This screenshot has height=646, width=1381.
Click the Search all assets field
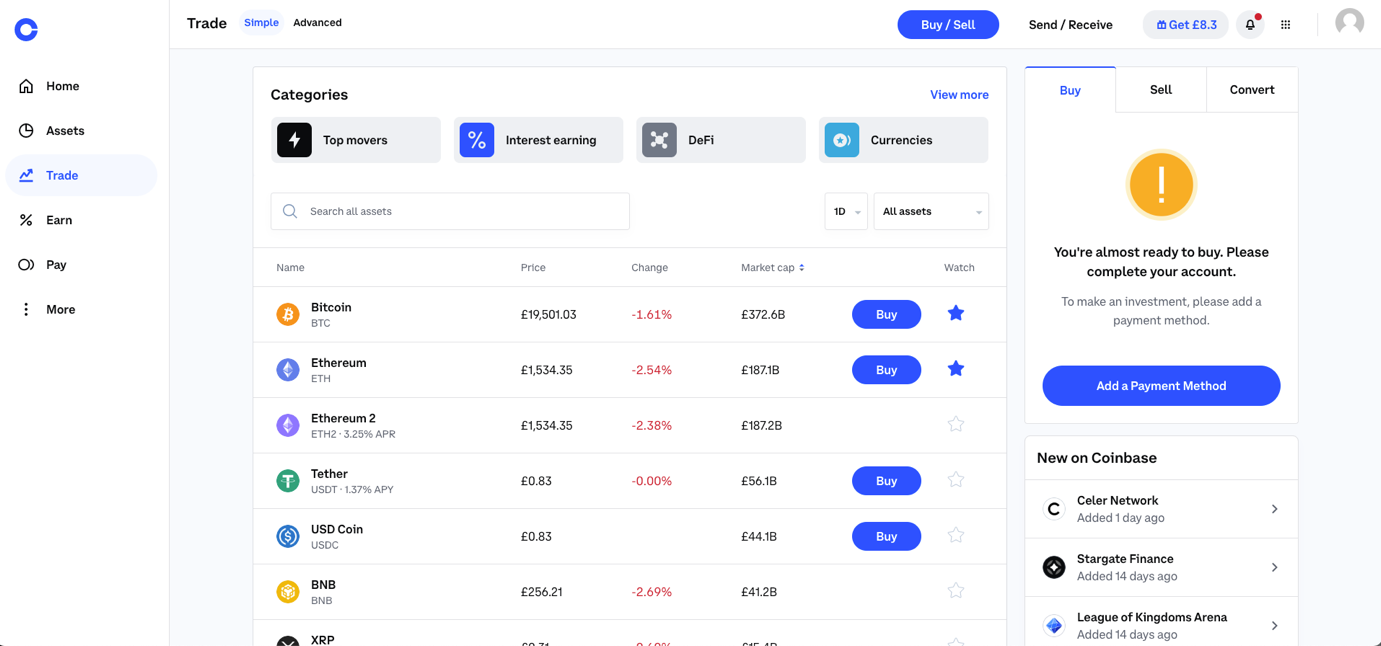[450, 211]
